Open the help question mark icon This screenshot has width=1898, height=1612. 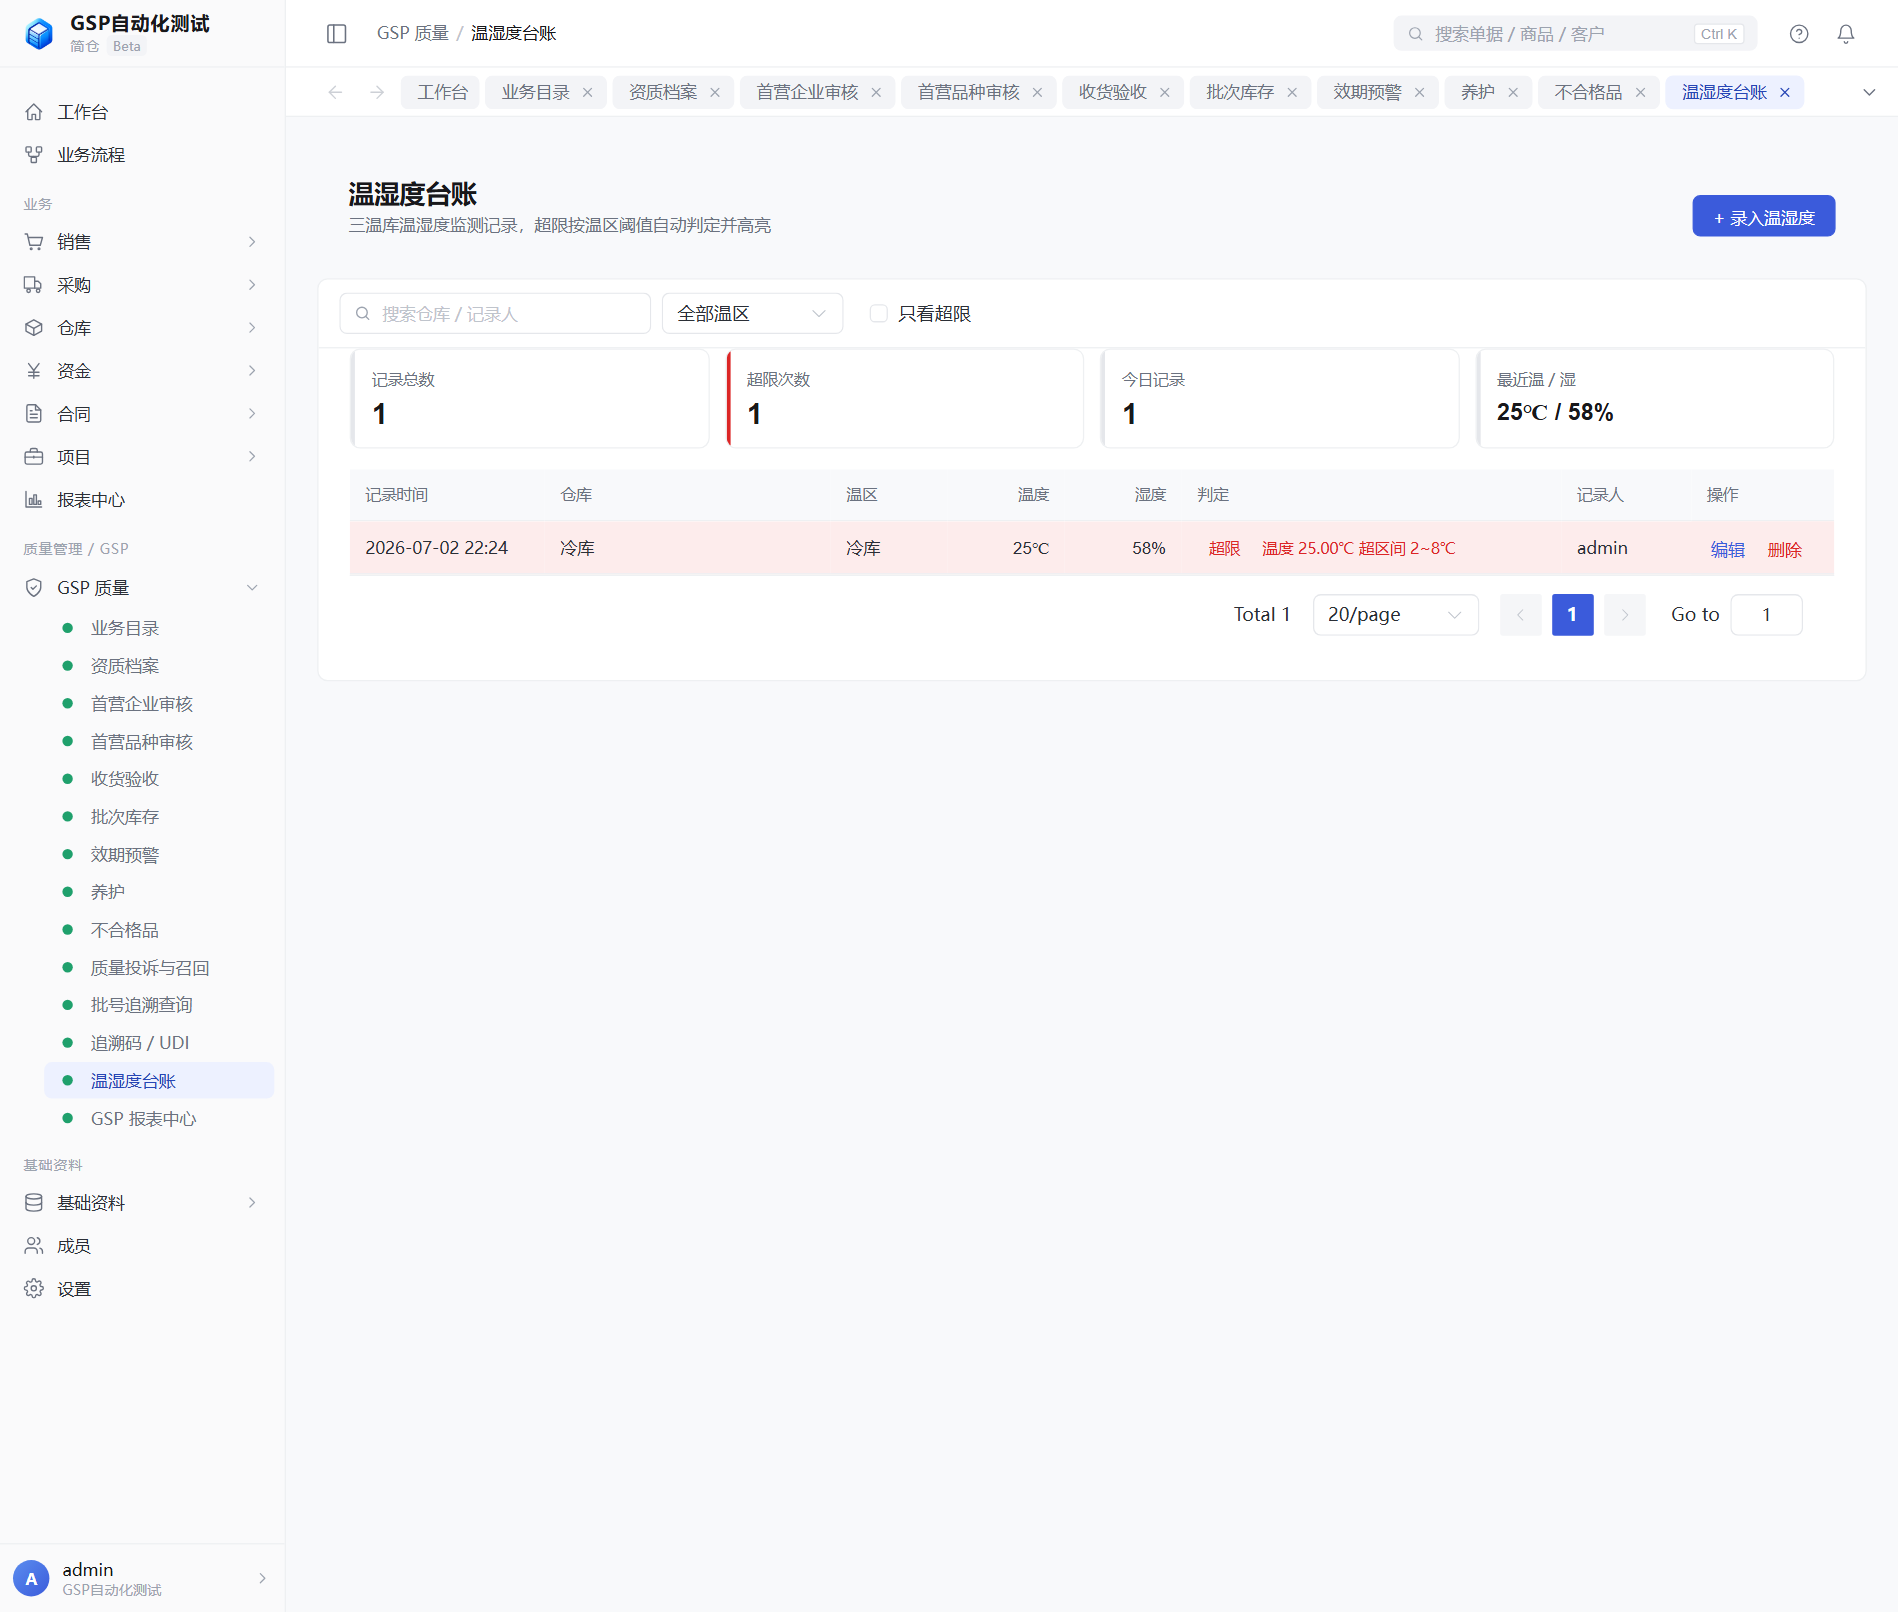coord(1799,34)
